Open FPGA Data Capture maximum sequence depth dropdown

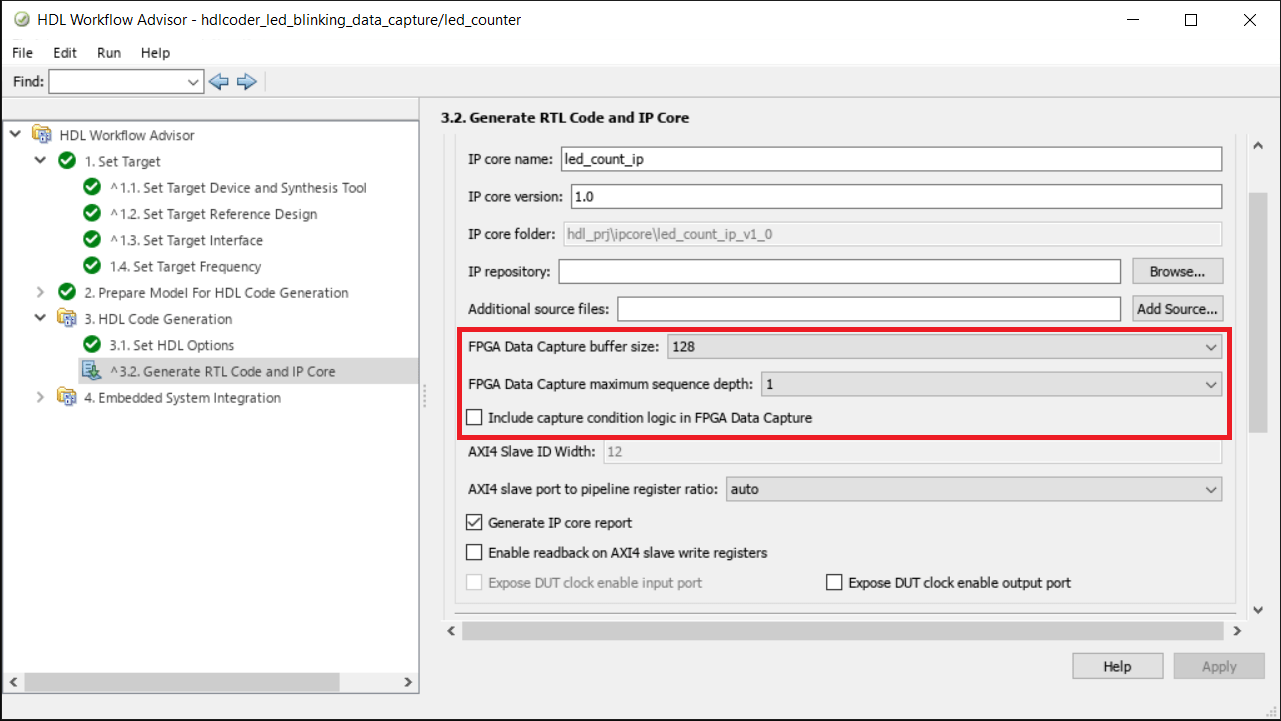click(991, 384)
